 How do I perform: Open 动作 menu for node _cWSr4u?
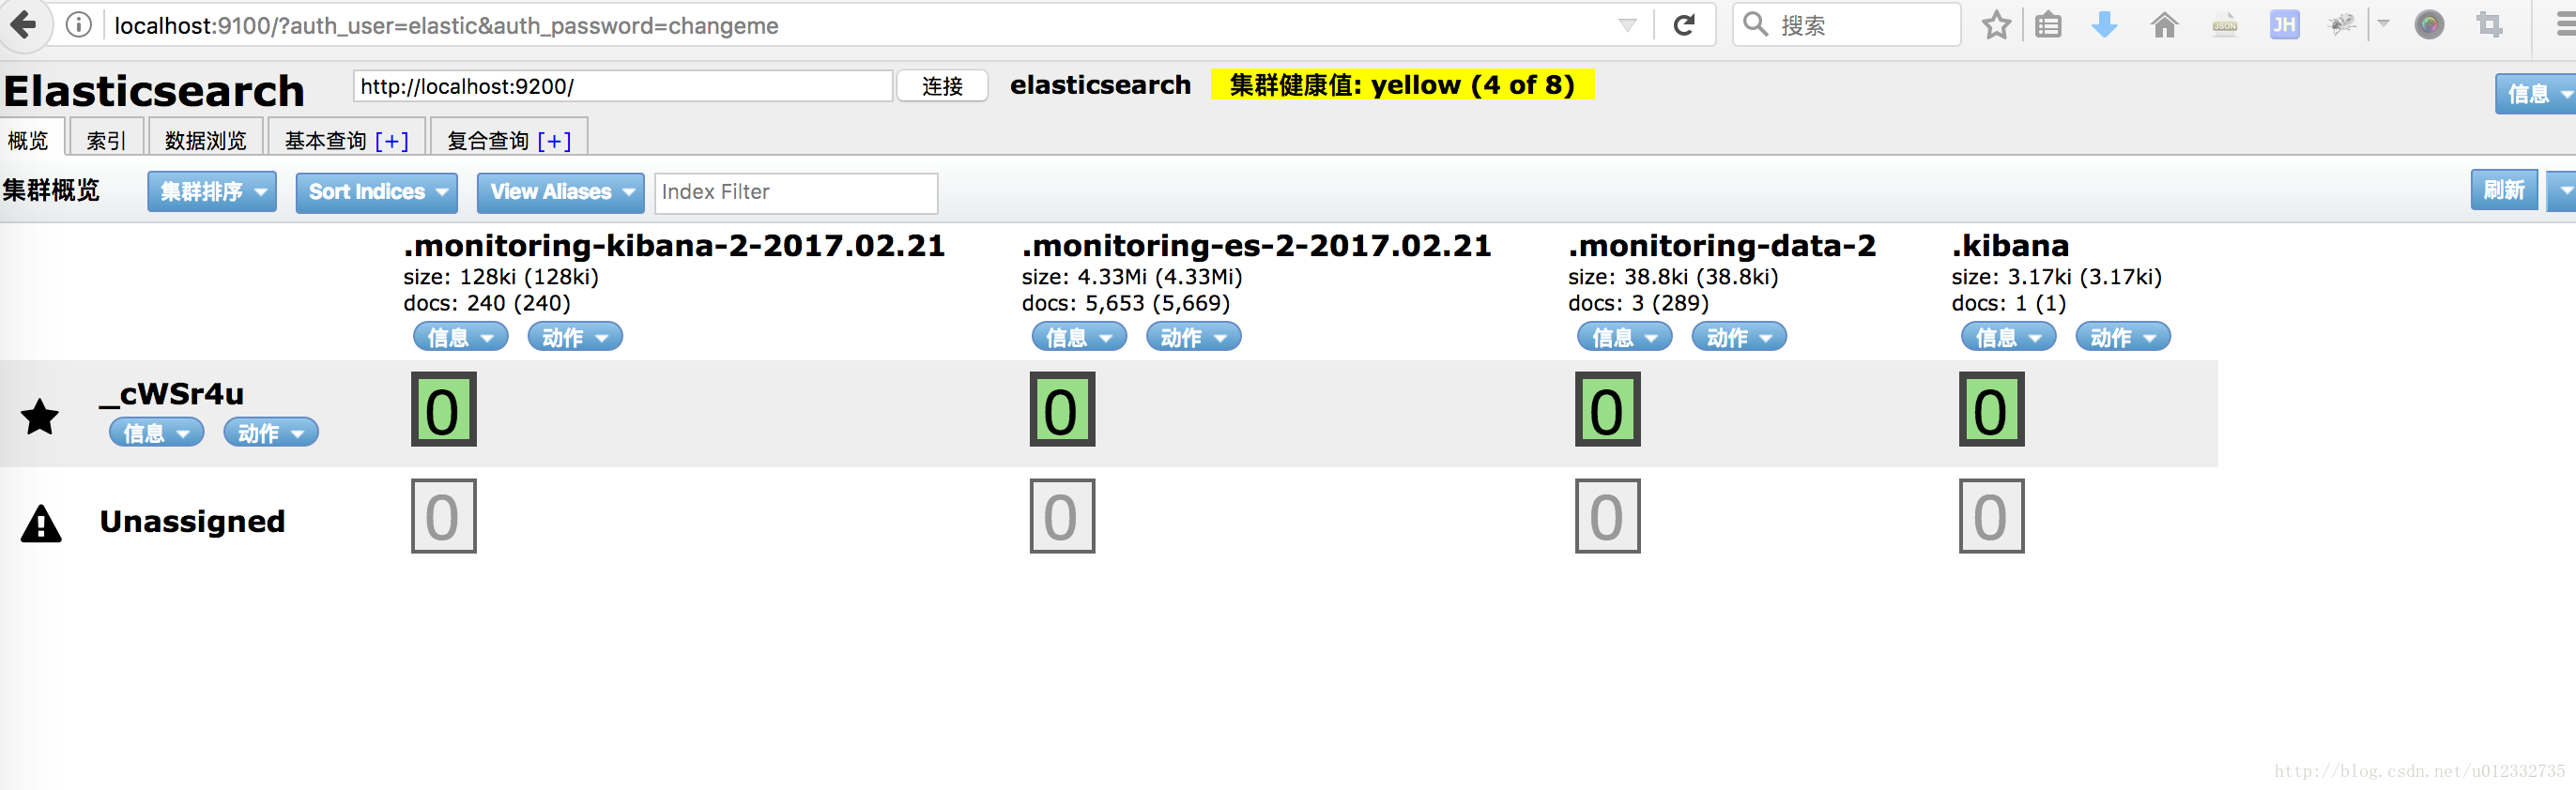pos(271,432)
